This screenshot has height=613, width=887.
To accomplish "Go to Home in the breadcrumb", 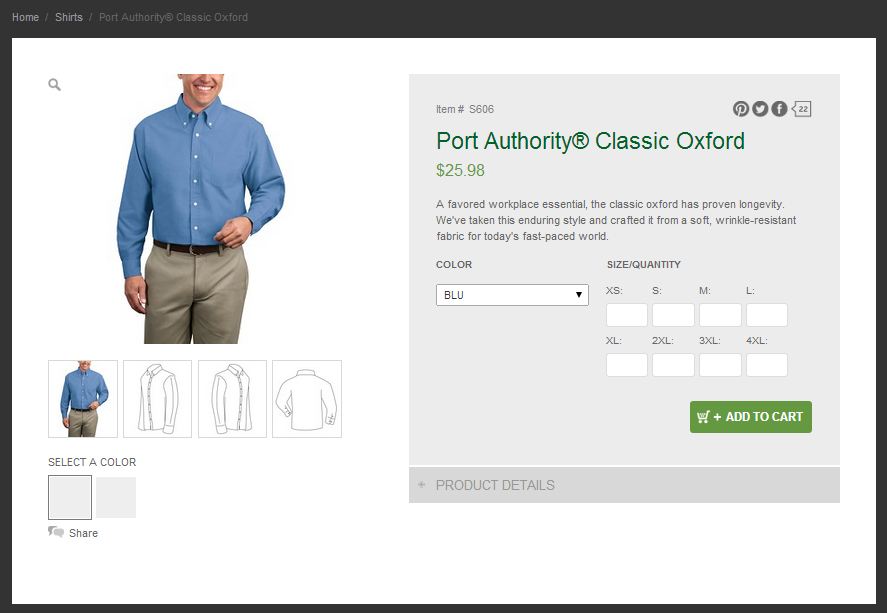I will [25, 17].
